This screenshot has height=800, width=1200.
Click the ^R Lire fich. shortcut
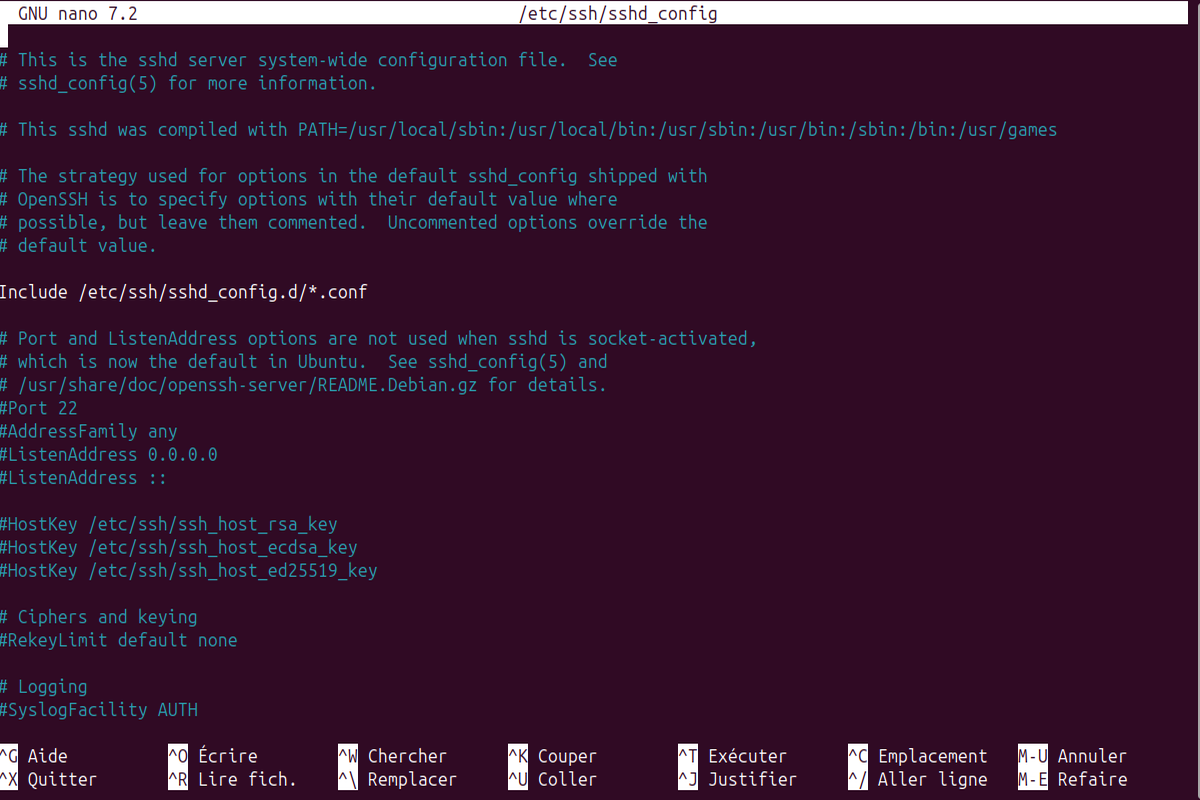pyautogui.click(x=233, y=779)
